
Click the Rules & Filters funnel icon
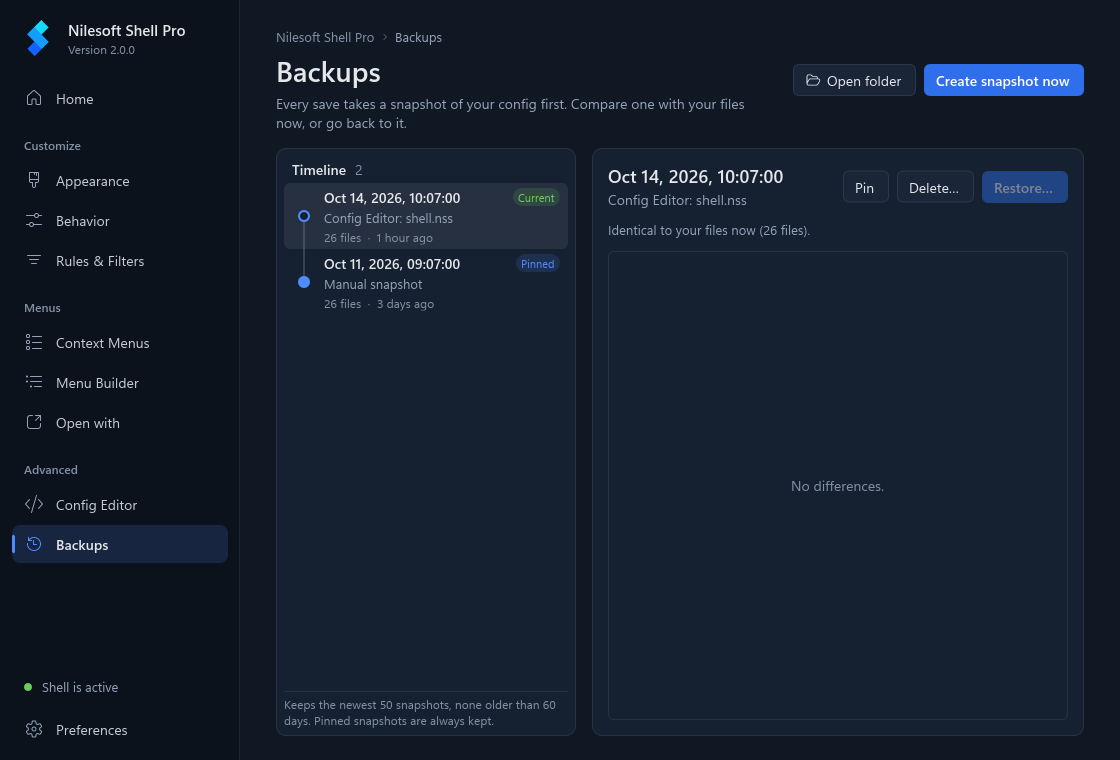[34, 260]
